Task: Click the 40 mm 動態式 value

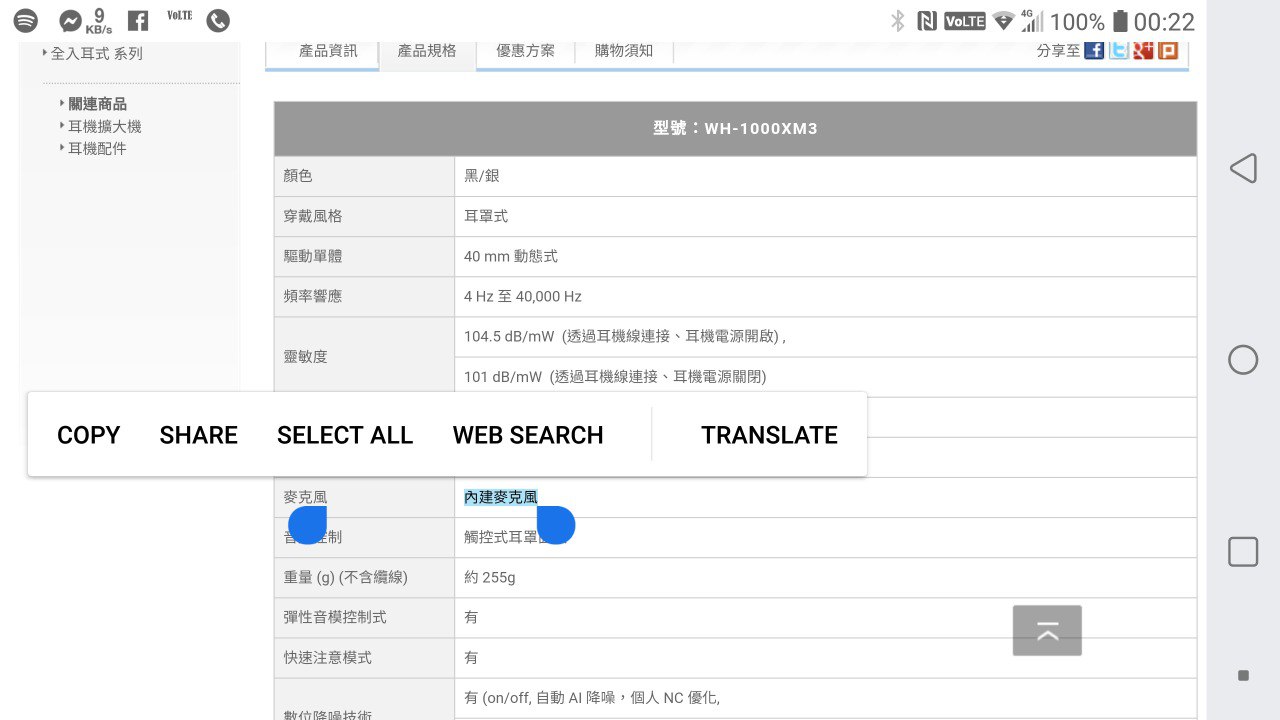Action: pyautogui.click(x=511, y=256)
